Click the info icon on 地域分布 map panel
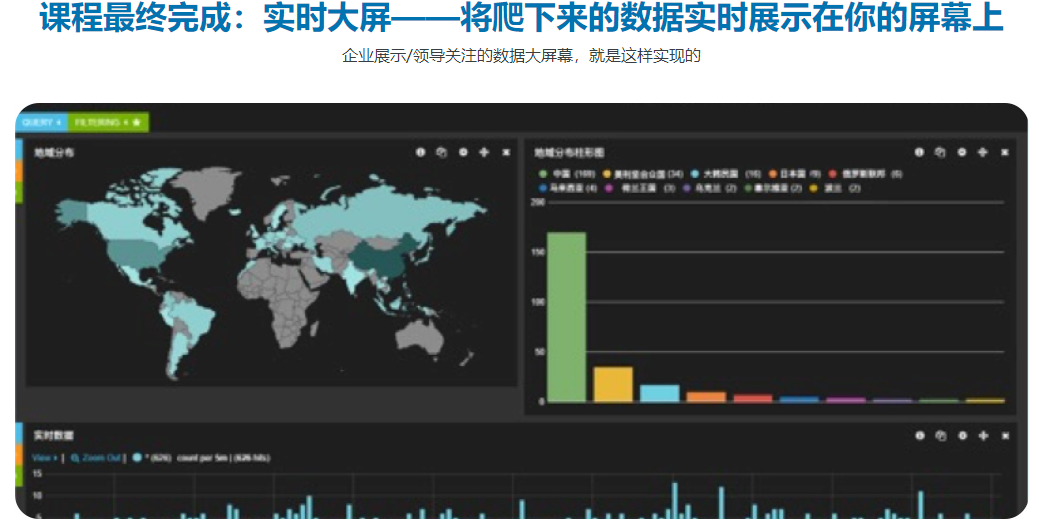The image size is (1039, 530). pos(420,152)
